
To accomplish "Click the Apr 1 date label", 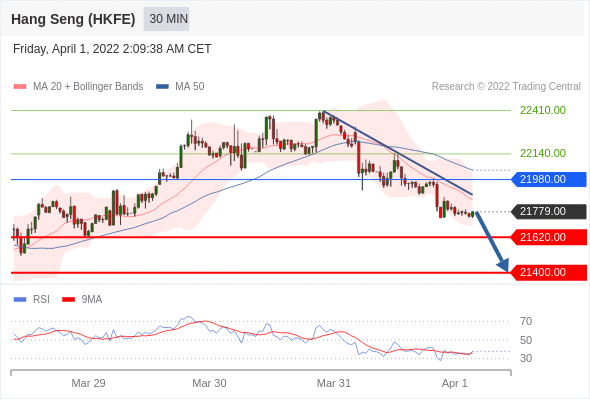I will click(454, 383).
